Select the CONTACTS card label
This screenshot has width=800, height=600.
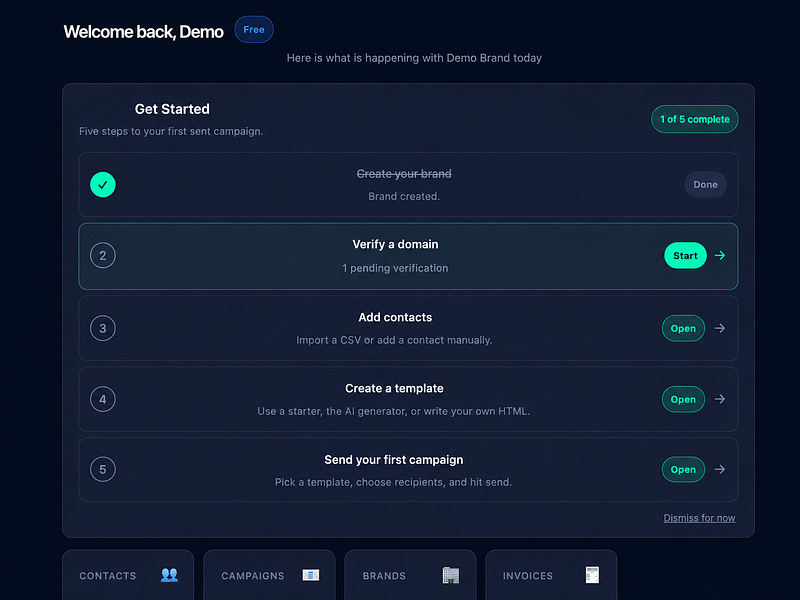(x=108, y=576)
